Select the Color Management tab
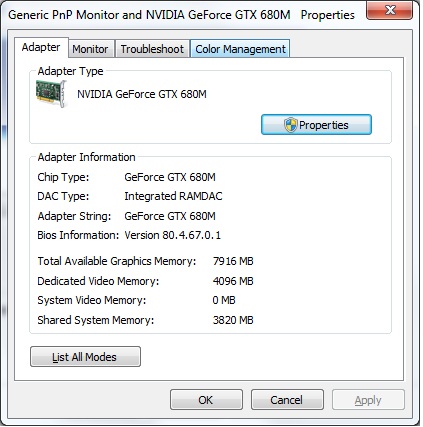Image resolution: width=423 pixels, height=427 pixels. pos(240,49)
